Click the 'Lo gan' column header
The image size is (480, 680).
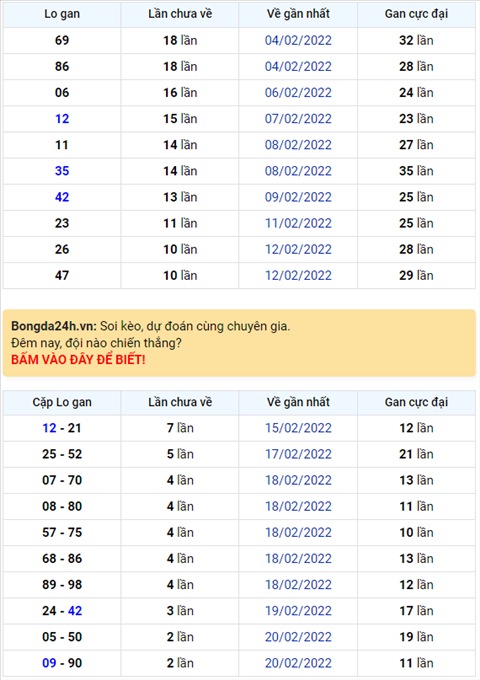click(62, 14)
